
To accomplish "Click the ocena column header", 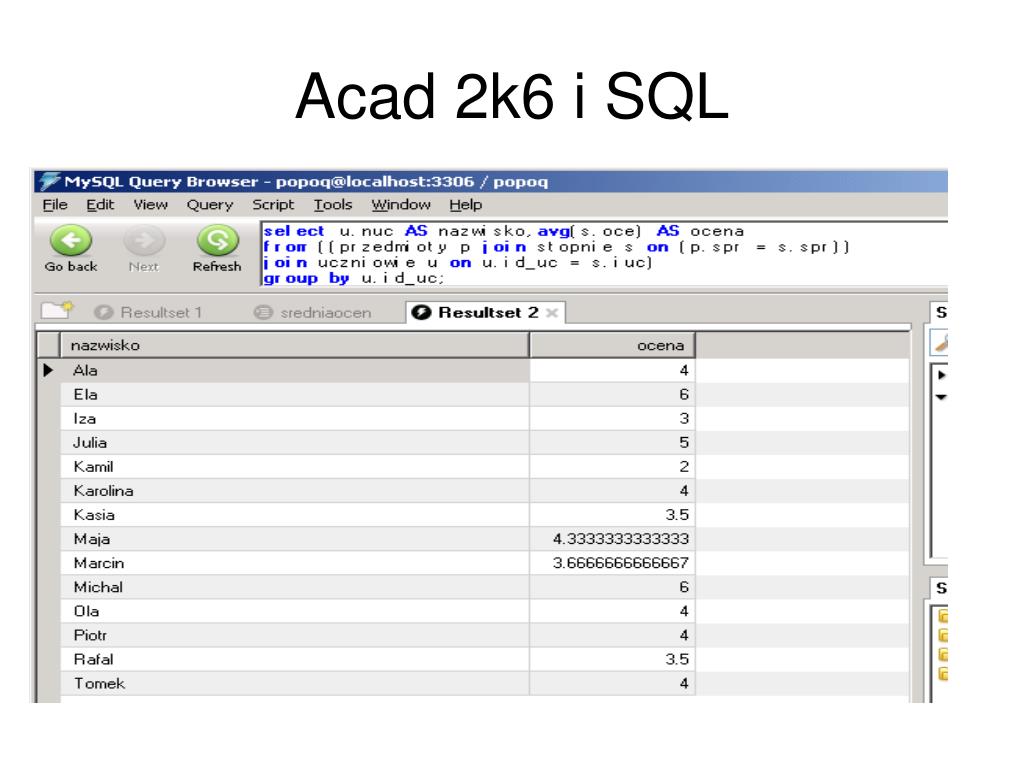I will tap(612, 345).
